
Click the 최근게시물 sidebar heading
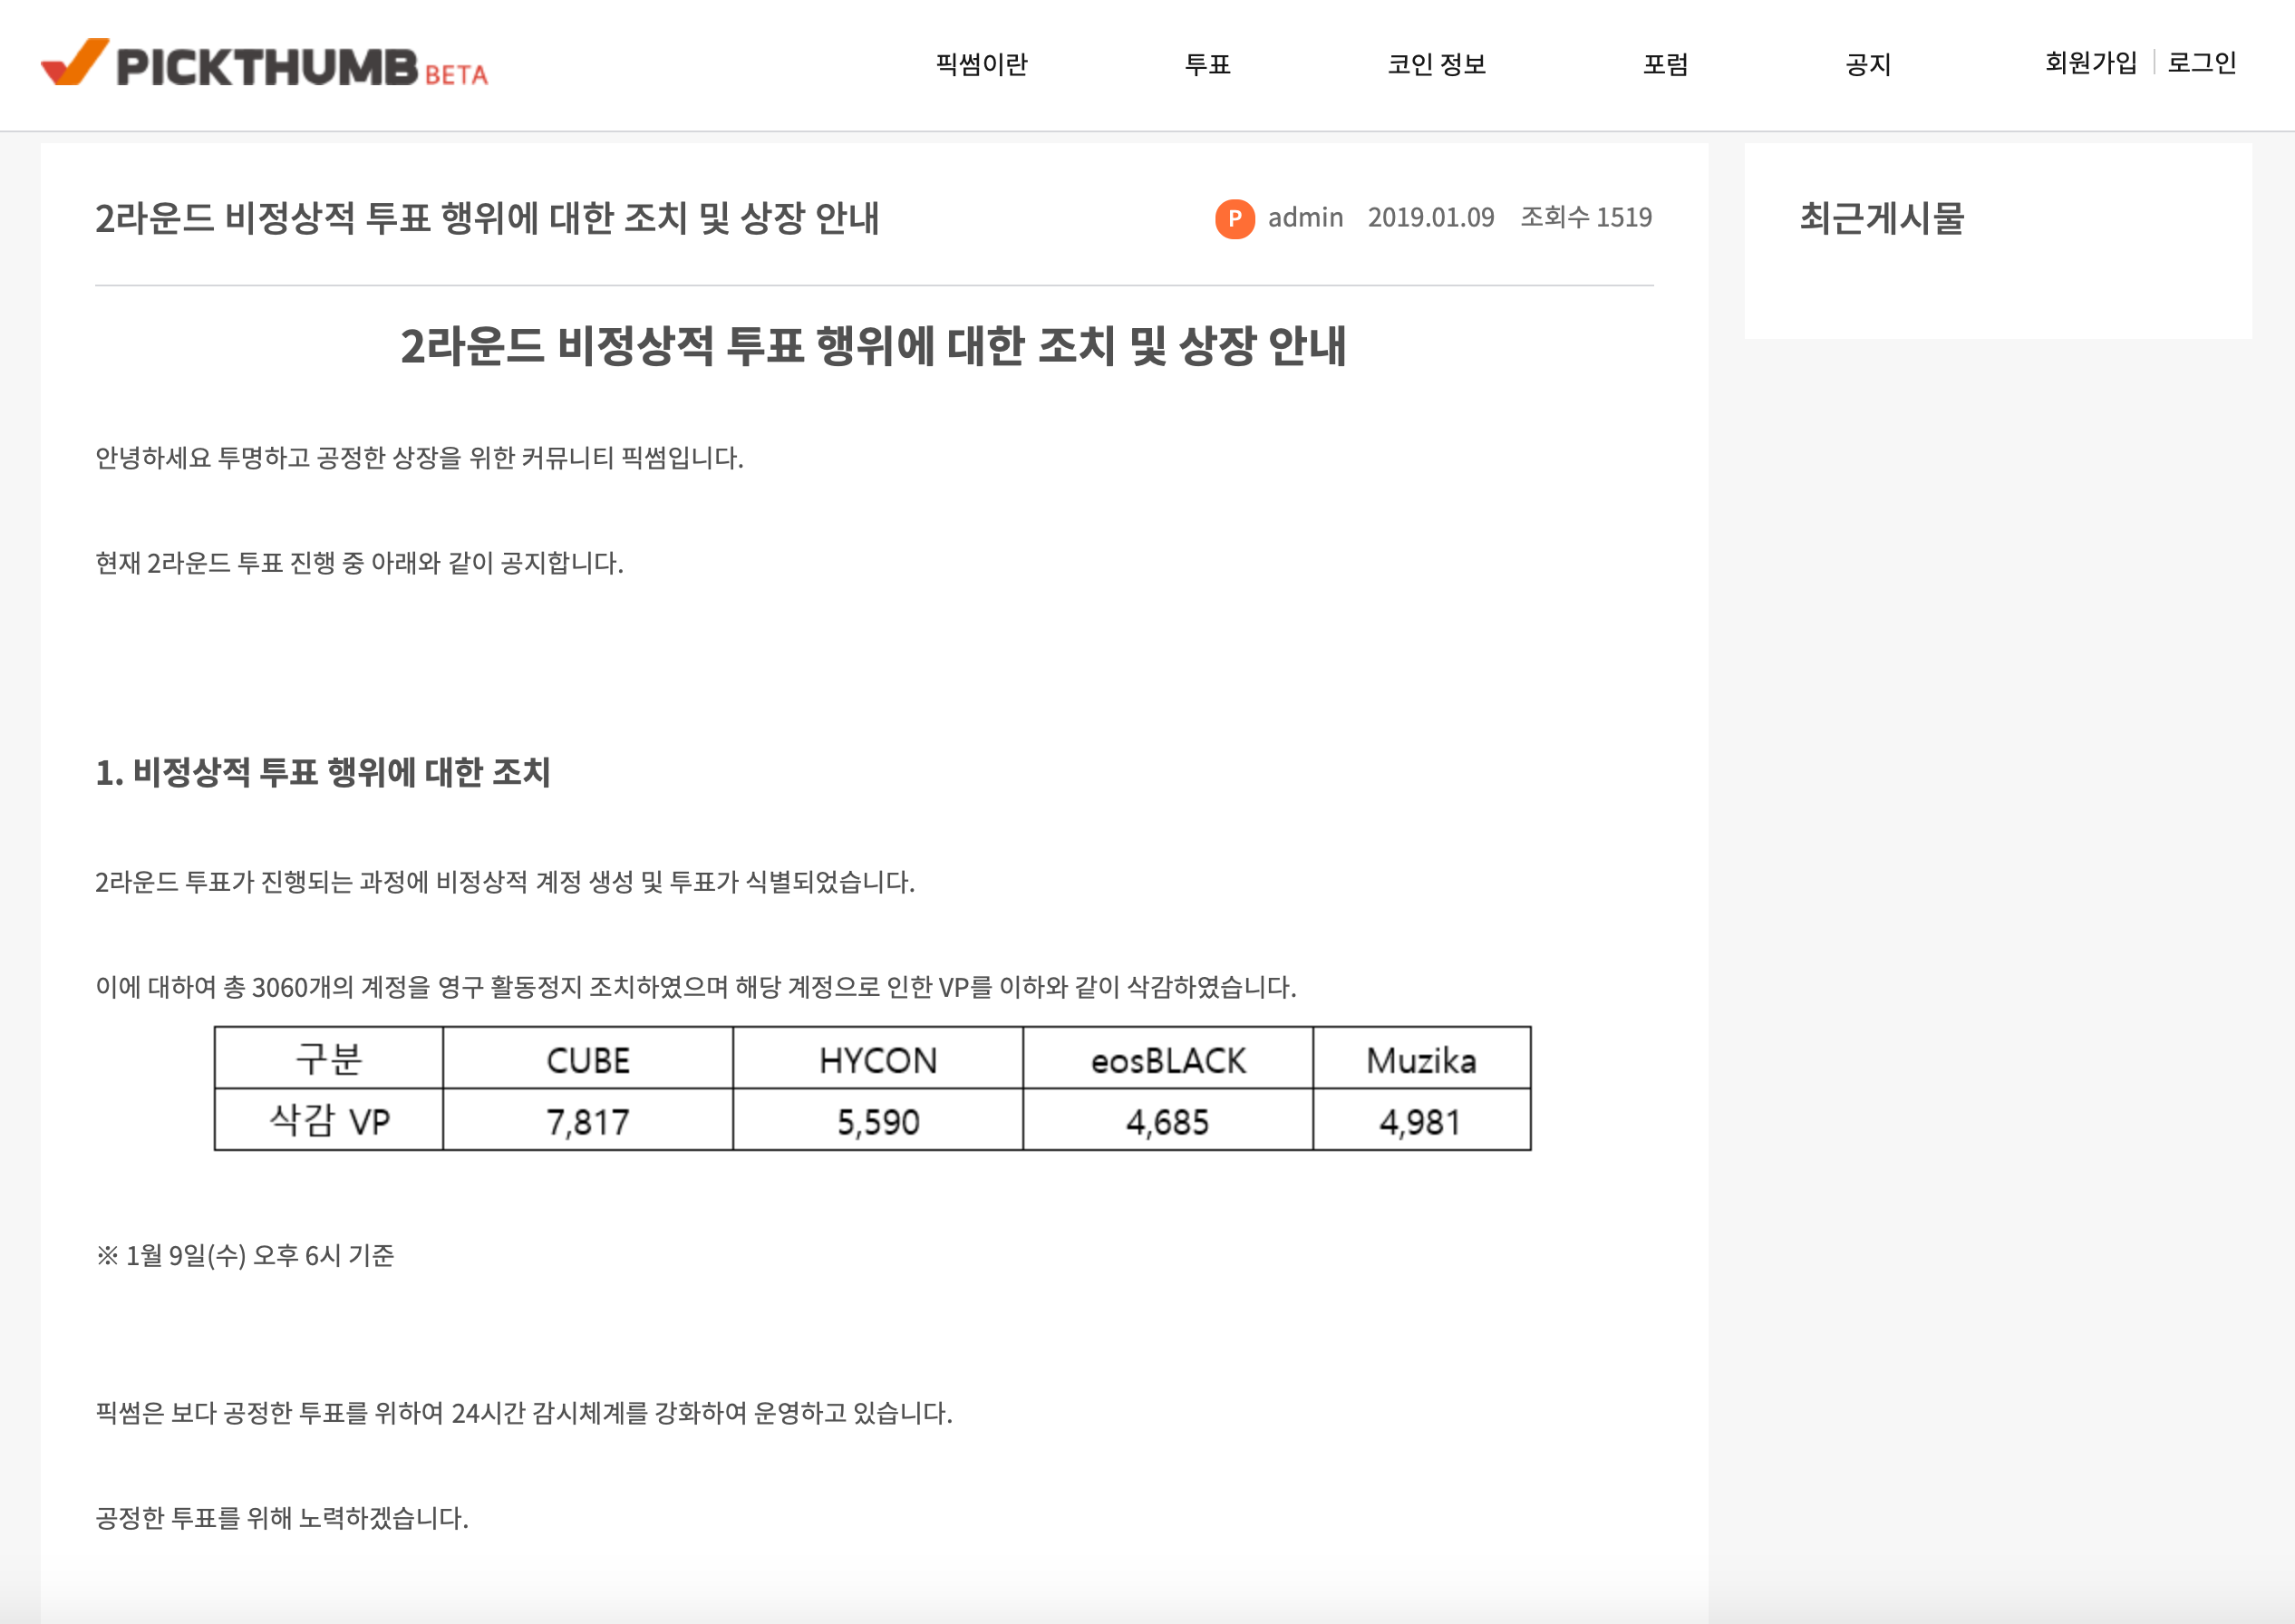(1881, 218)
